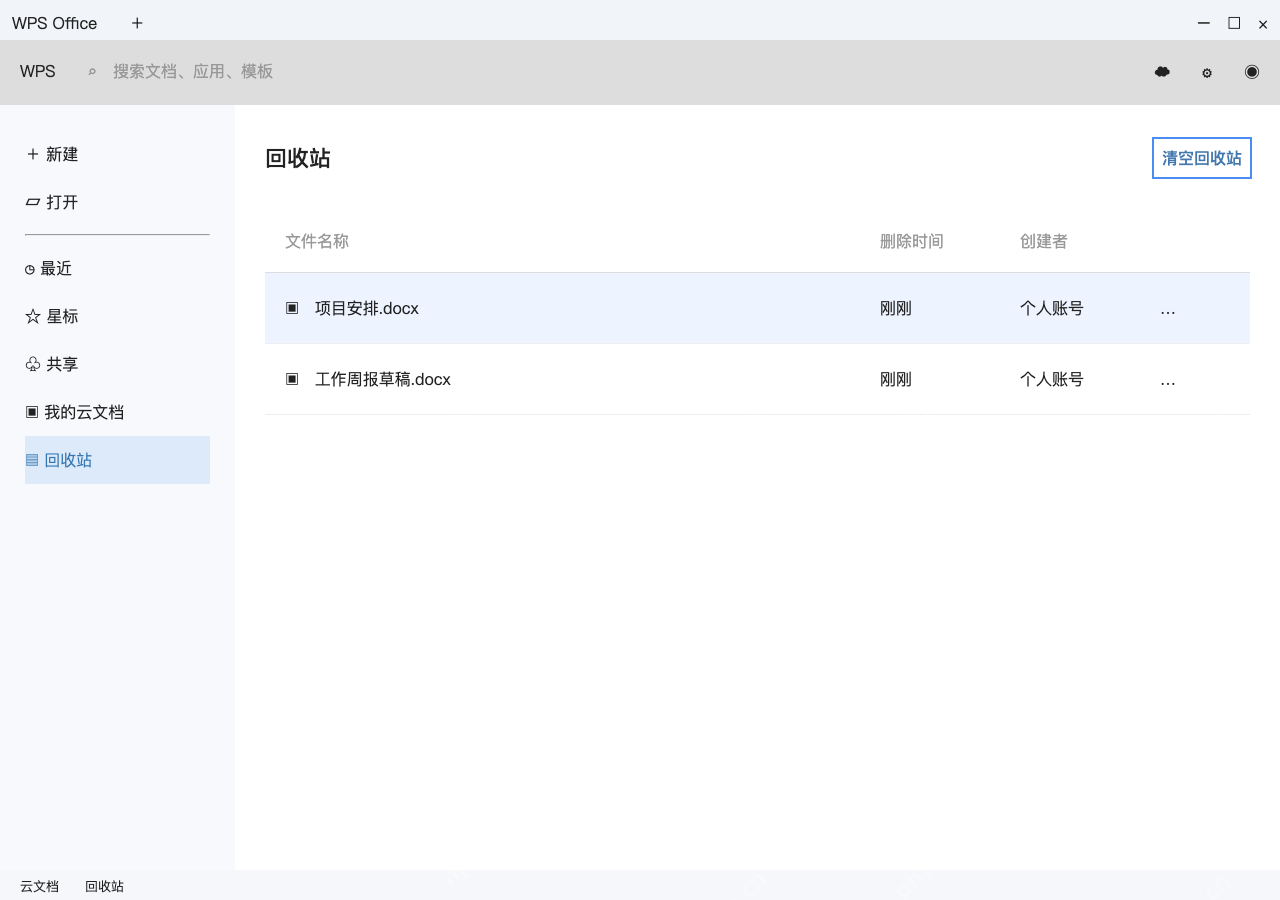
Task: Click the 新建 plus icon in sidebar
Action: coord(33,154)
